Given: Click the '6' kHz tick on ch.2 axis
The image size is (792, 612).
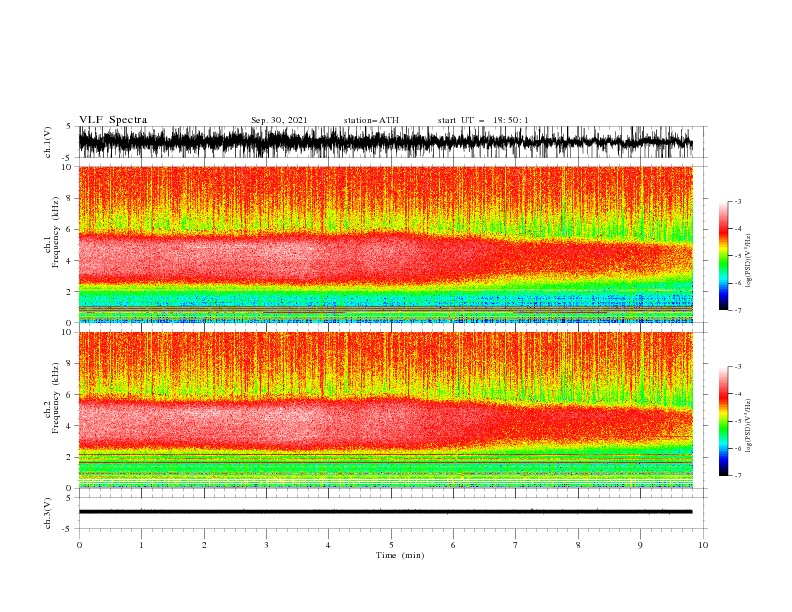Looking at the screenshot, I should 71,395.
